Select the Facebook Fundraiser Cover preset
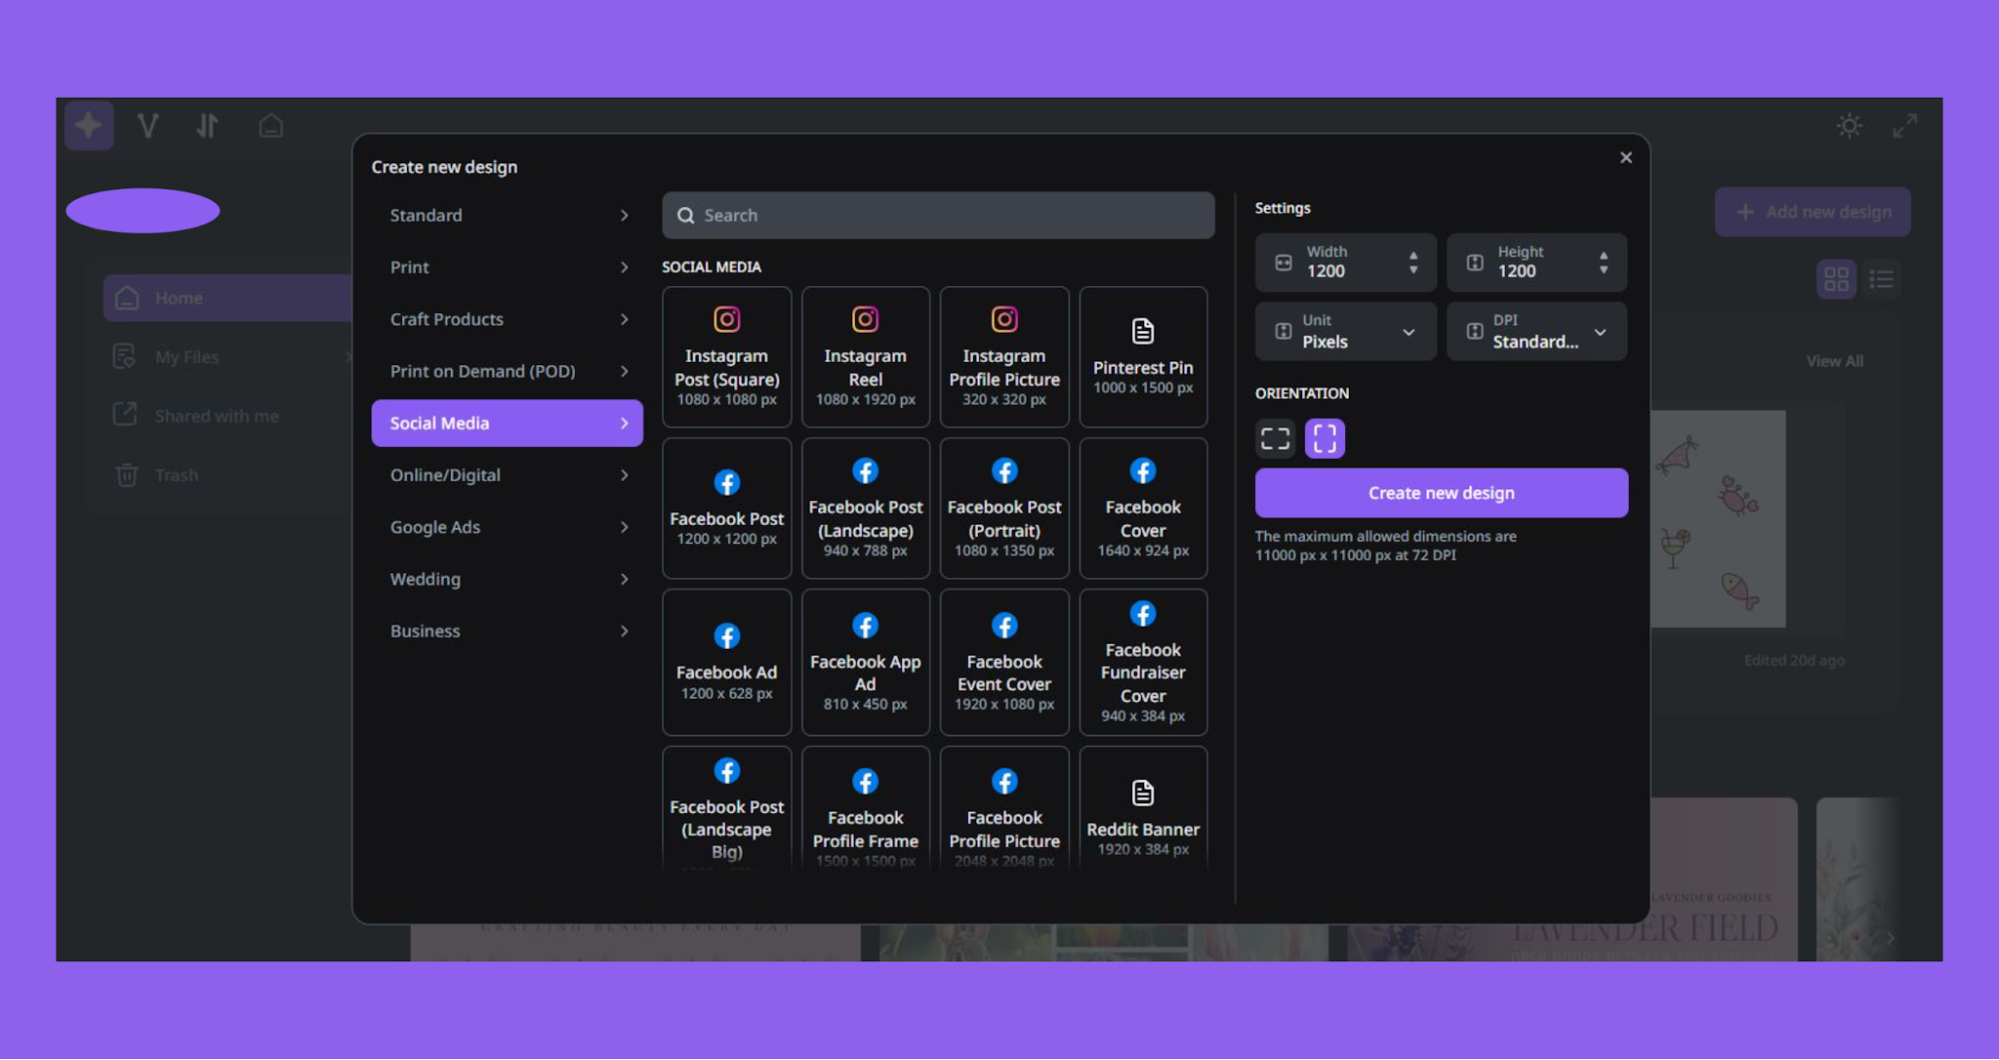Screen dimensions: 1999x1060 click(1143, 662)
